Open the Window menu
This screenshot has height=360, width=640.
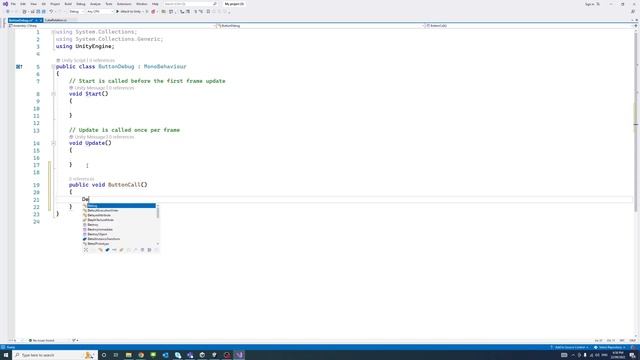tap(142, 4)
